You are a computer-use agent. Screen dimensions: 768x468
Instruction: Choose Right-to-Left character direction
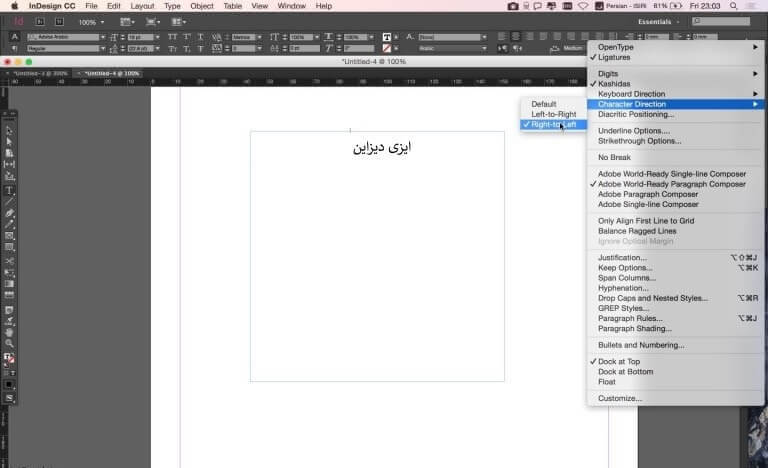point(553,124)
